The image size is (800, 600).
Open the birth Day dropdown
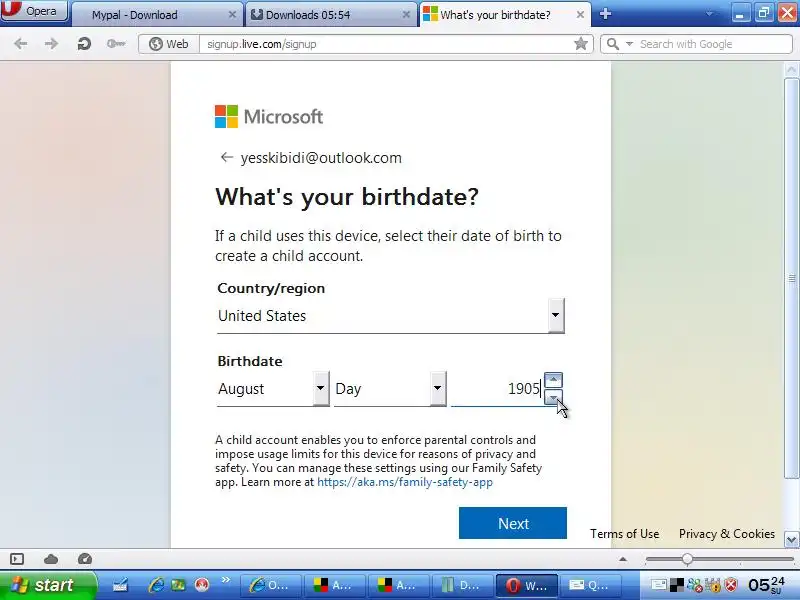[x=390, y=389]
